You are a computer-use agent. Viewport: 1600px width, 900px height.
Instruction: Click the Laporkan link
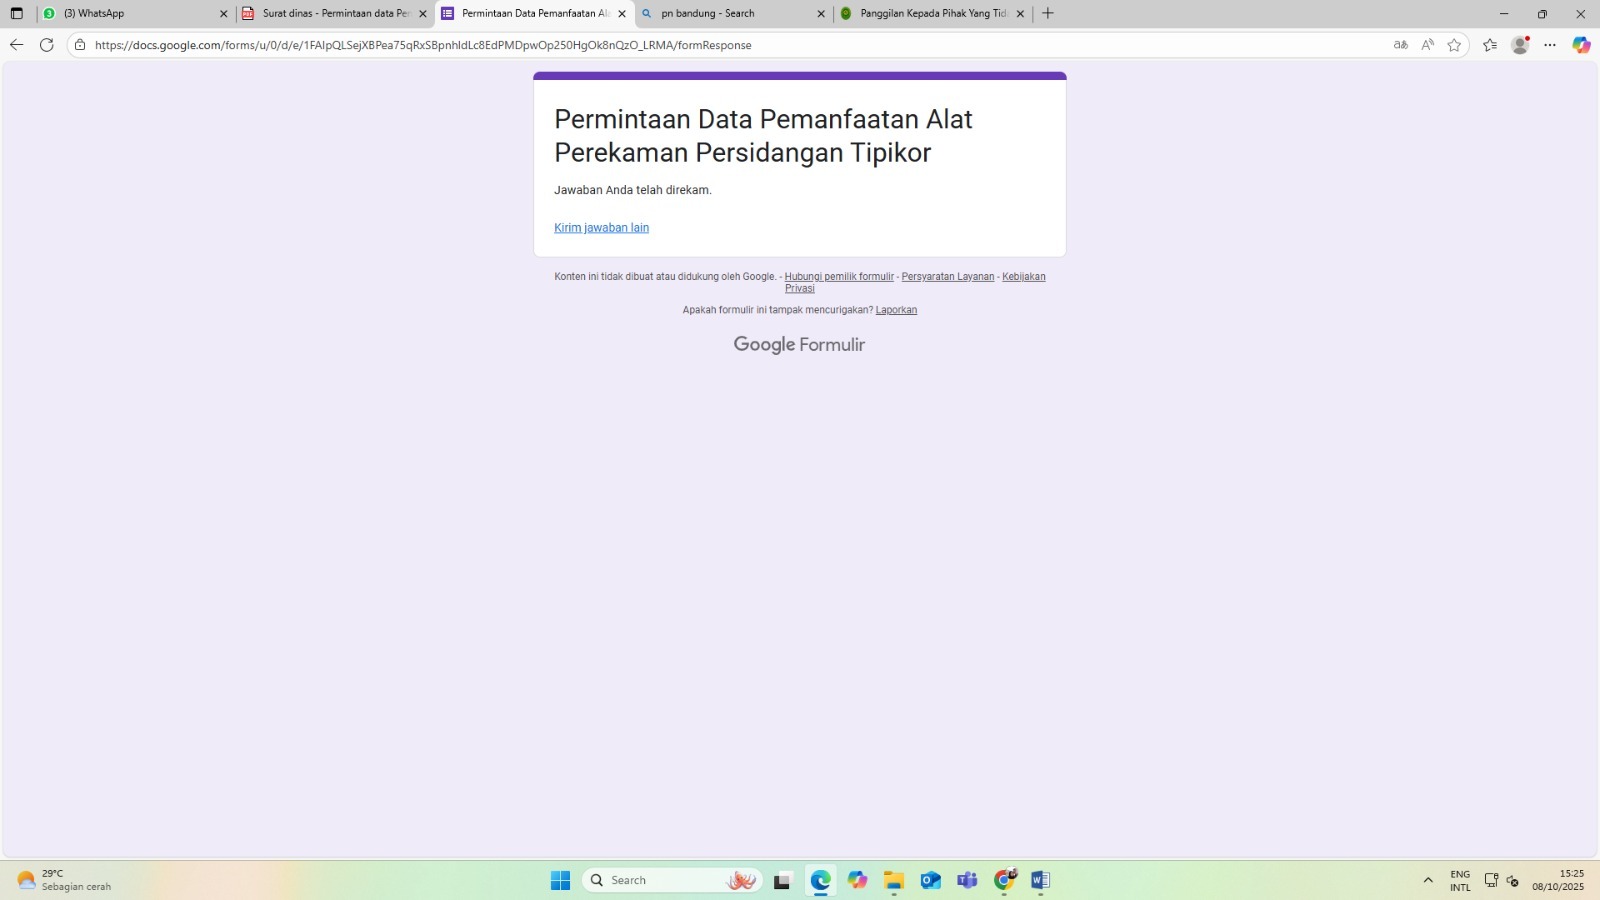[x=896, y=310]
